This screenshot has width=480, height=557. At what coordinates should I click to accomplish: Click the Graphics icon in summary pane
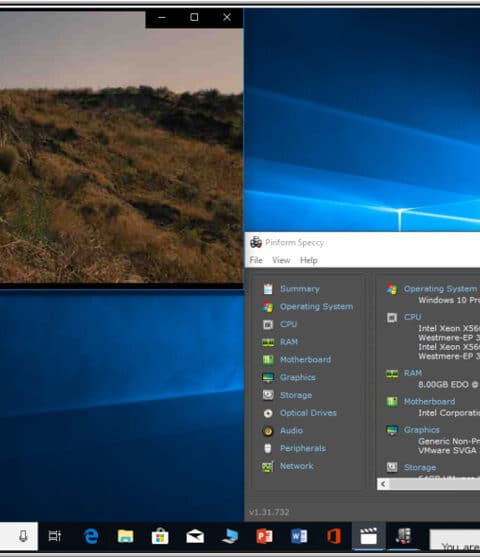tap(392, 430)
